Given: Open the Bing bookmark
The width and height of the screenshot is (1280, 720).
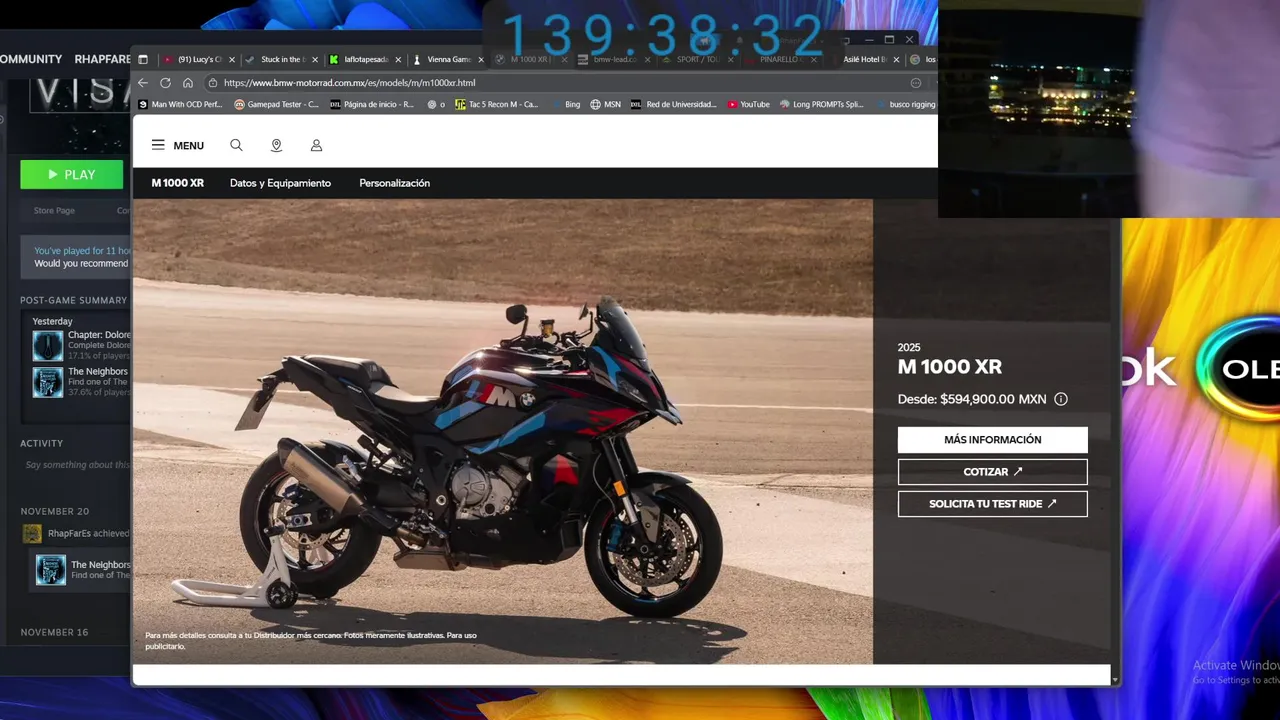Looking at the screenshot, I should tap(565, 104).
